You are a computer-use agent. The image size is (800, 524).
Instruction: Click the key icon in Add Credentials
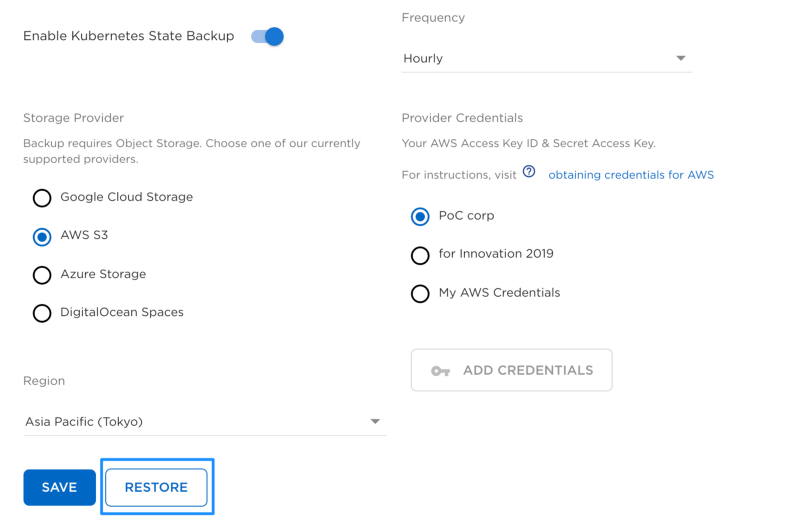440,371
